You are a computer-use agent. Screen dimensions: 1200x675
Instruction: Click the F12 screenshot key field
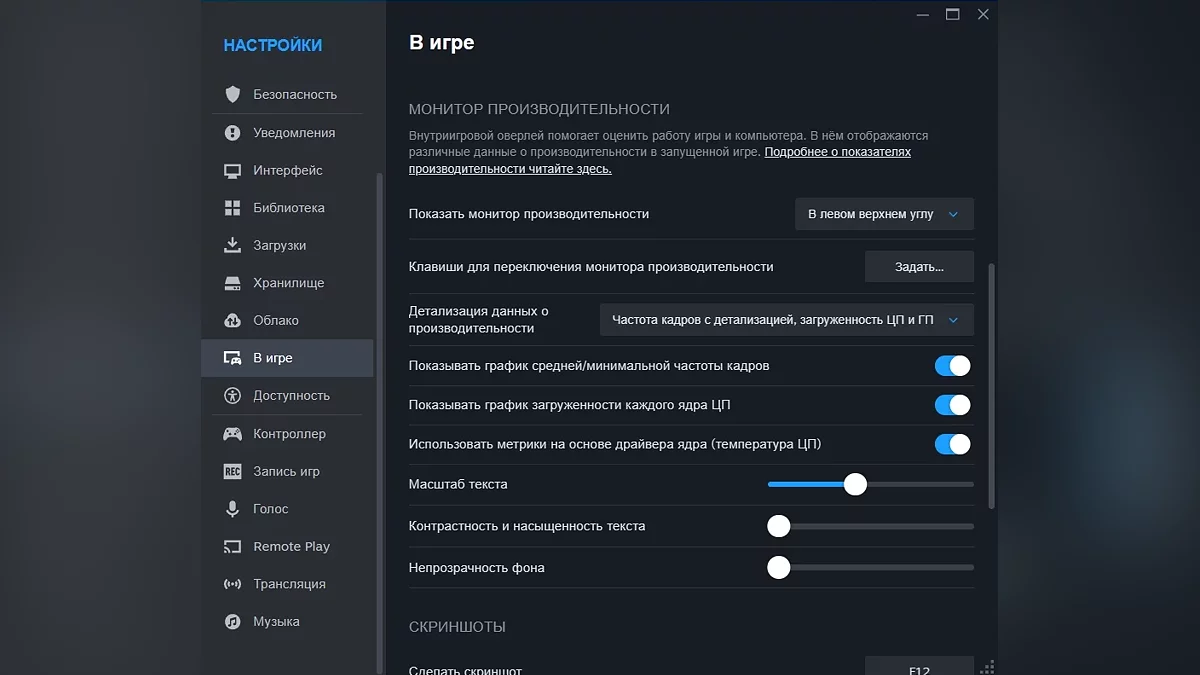pyautogui.click(x=919, y=667)
